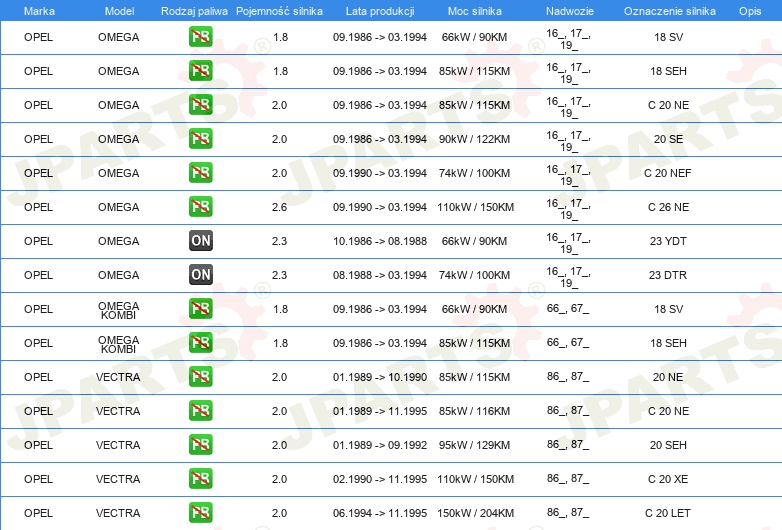Click engine capacity 2.6
The image size is (782, 530).
(279, 207)
